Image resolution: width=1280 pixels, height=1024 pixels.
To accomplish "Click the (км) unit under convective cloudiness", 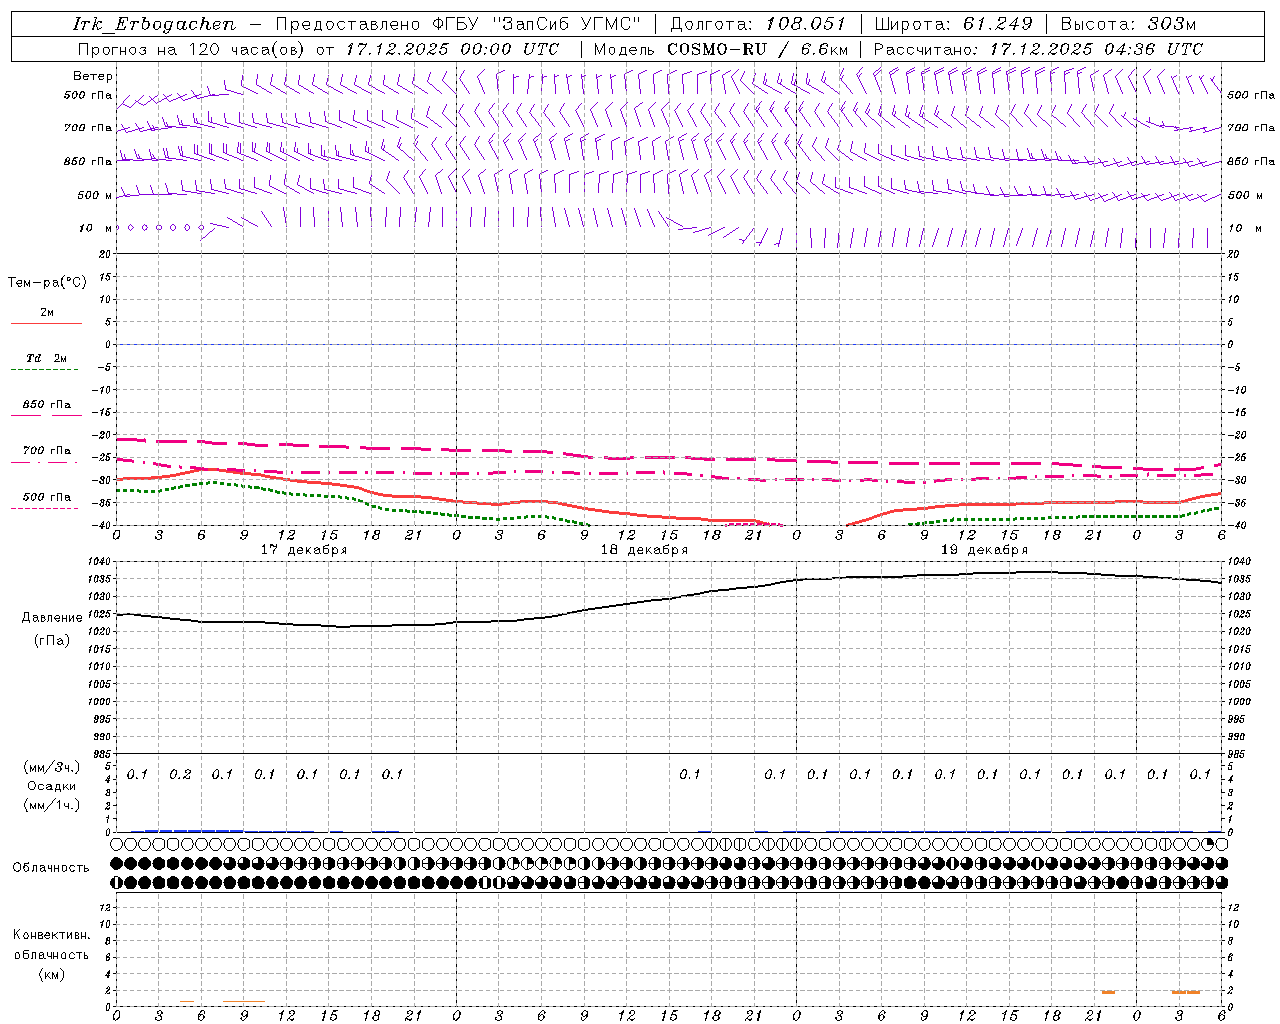I will [51, 974].
